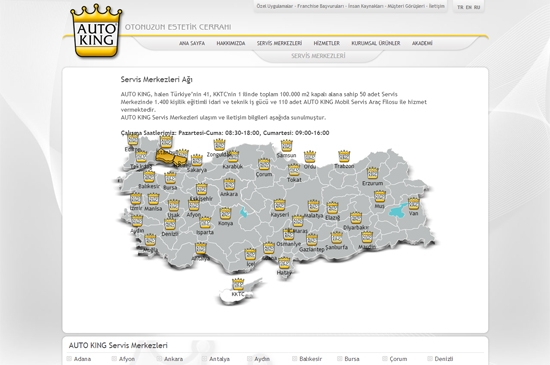Open the Çorum crown marker
The height and width of the screenshot is (365, 550).
[264, 164]
